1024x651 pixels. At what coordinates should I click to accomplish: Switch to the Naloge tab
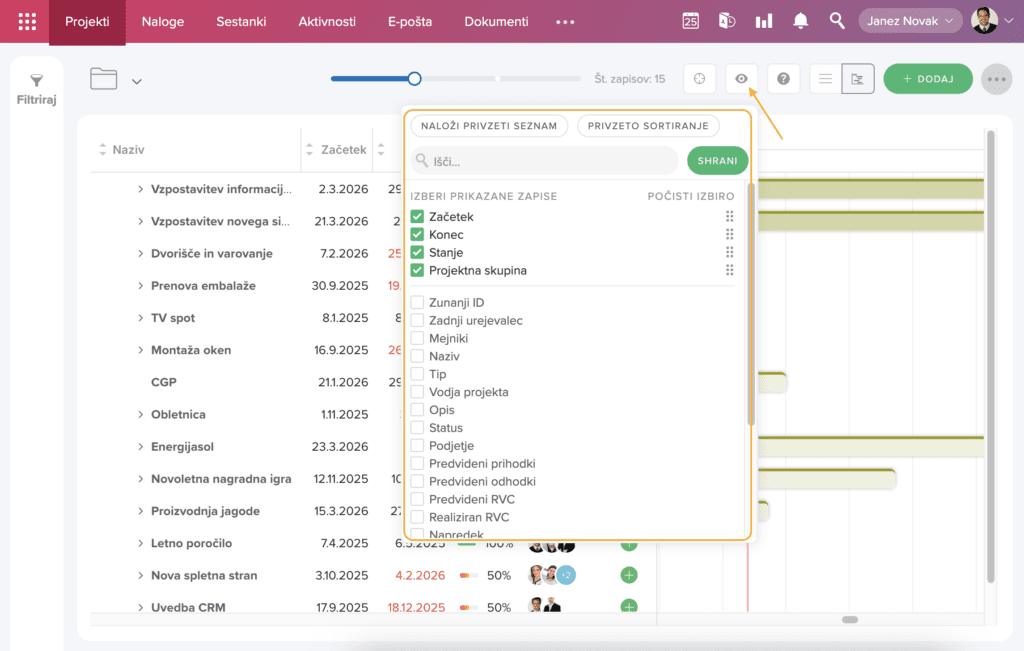[x=162, y=21]
